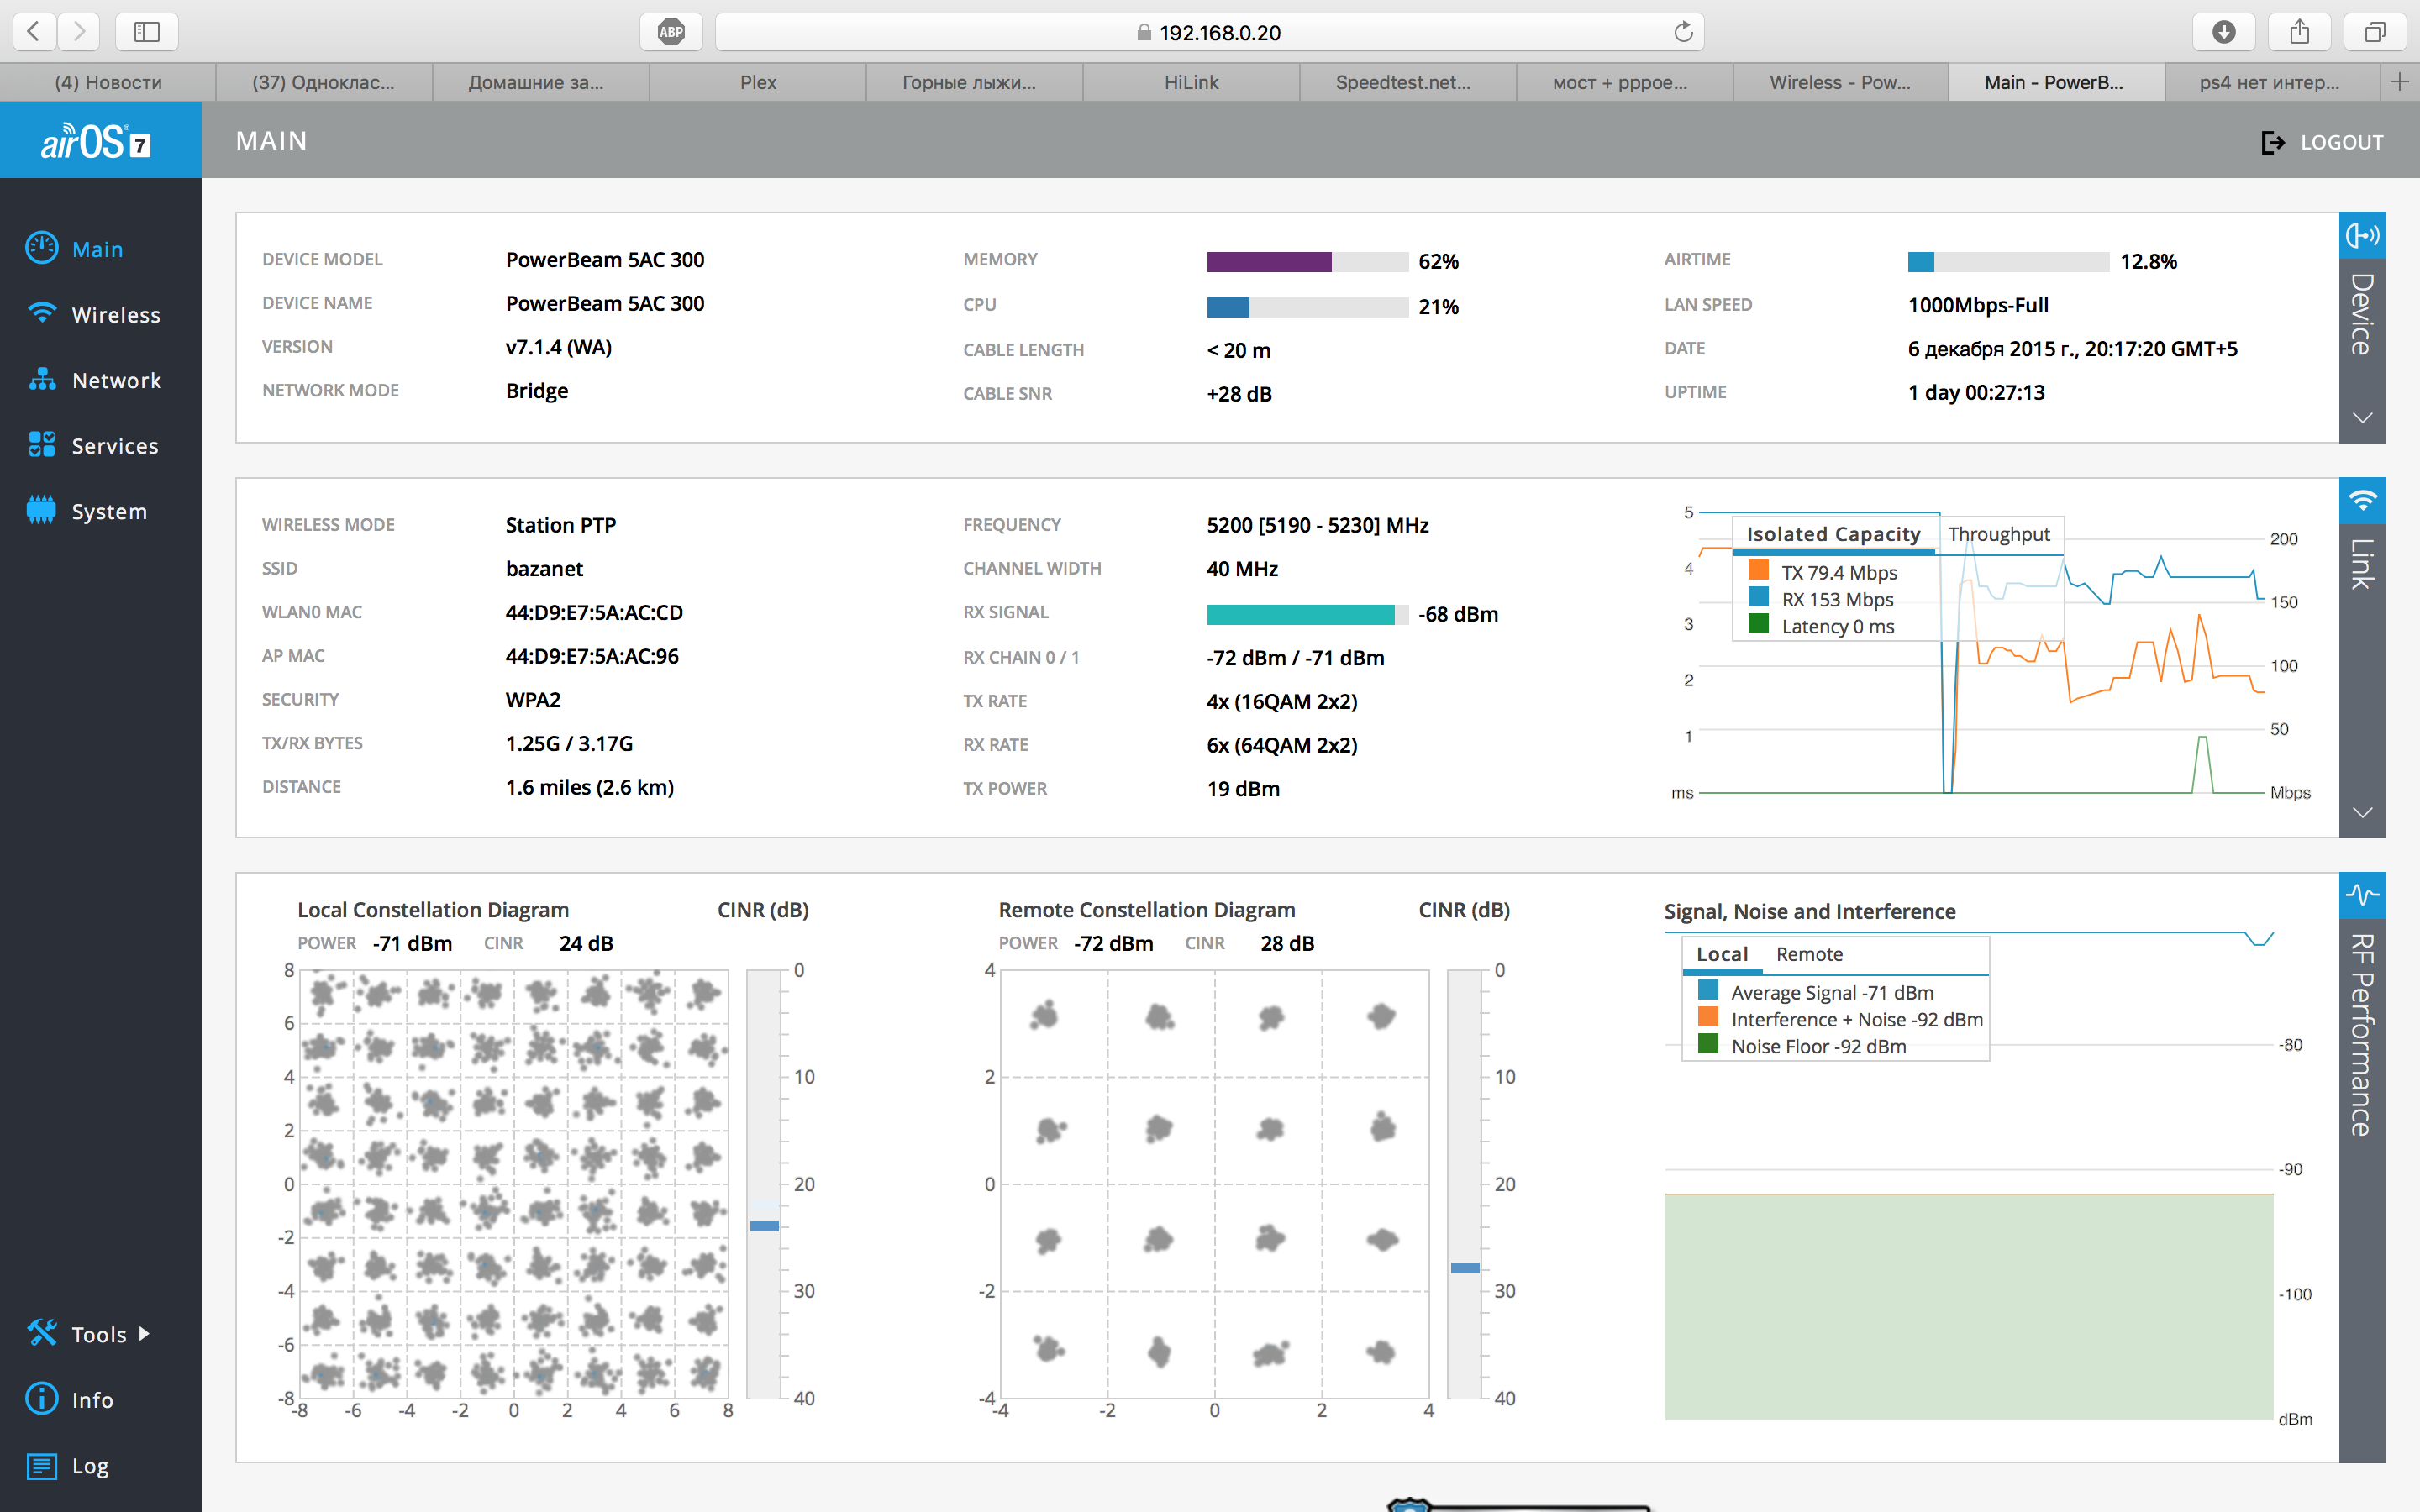Click the Noise Floor green swatch
The height and width of the screenshot is (1512, 2420).
click(1708, 1045)
